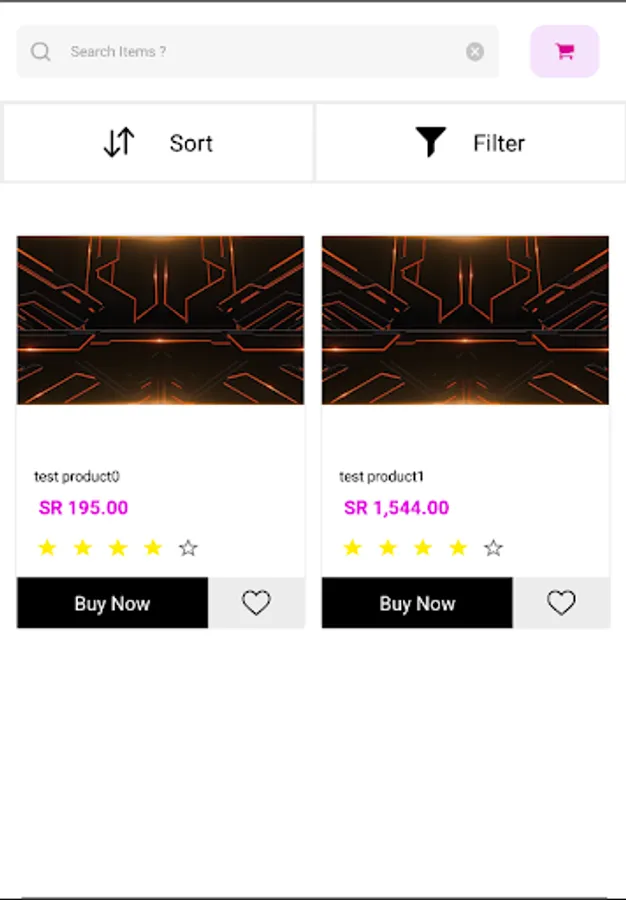Click the SR 1,544.00 price label
Screen dimensions: 626x900
click(x=396, y=507)
